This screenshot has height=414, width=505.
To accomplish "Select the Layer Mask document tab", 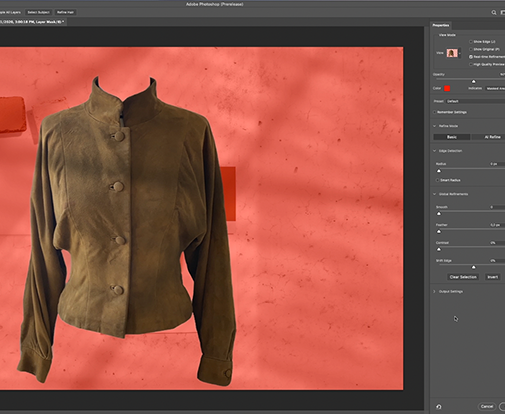I will pos(32,22).
